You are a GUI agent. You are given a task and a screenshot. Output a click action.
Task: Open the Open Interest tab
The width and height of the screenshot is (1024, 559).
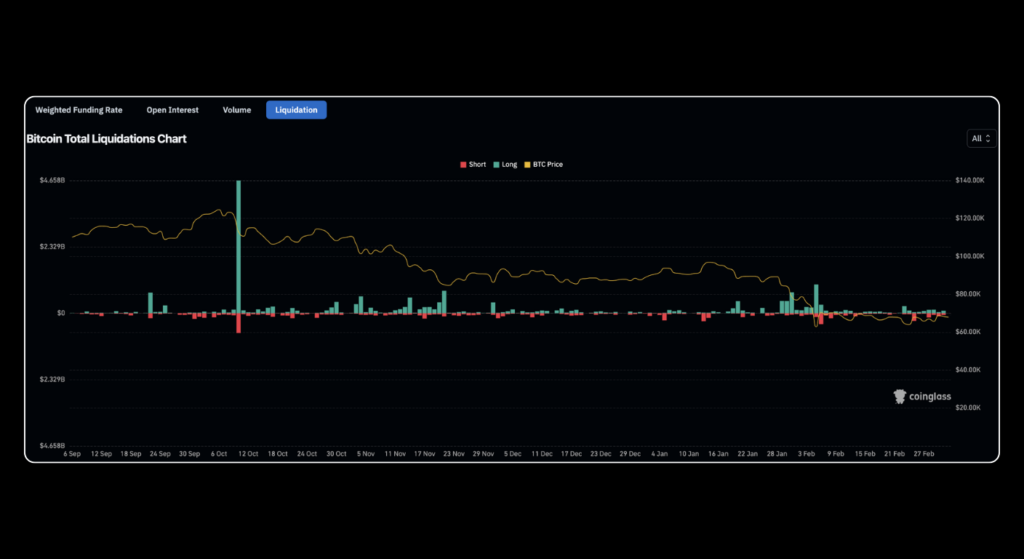172,110
